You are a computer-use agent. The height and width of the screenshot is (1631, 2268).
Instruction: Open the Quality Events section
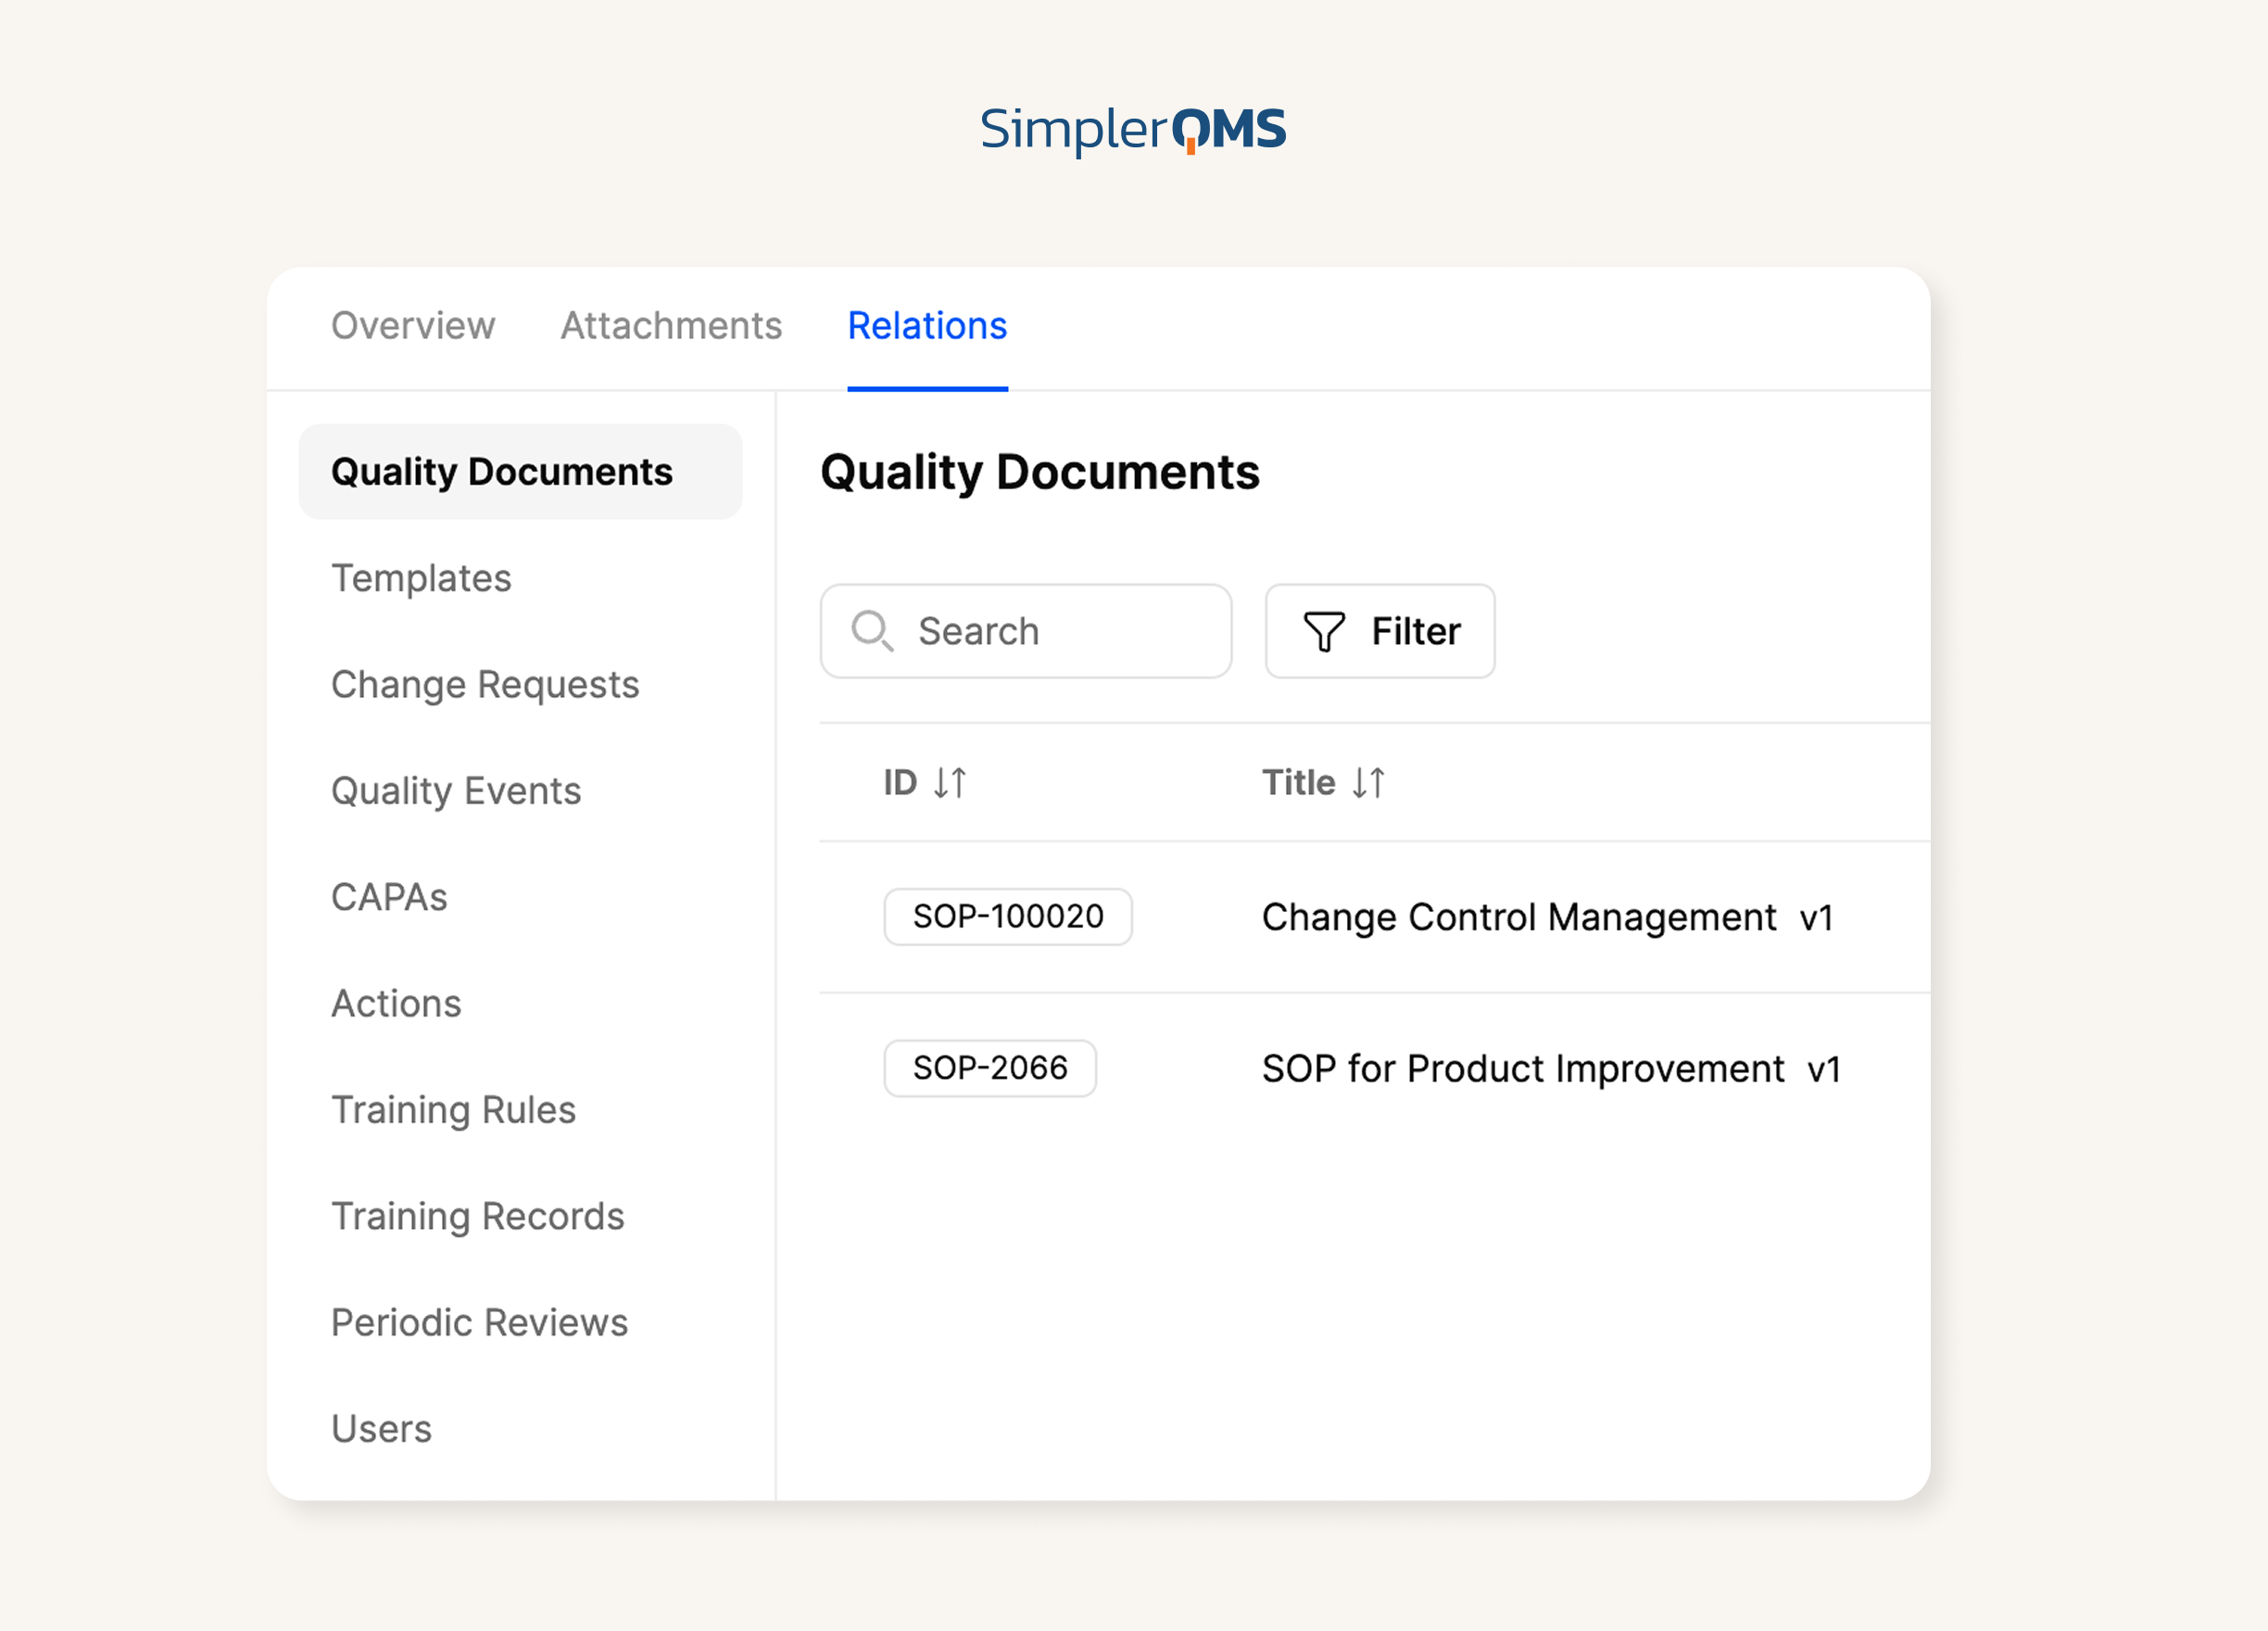(456, 791)
